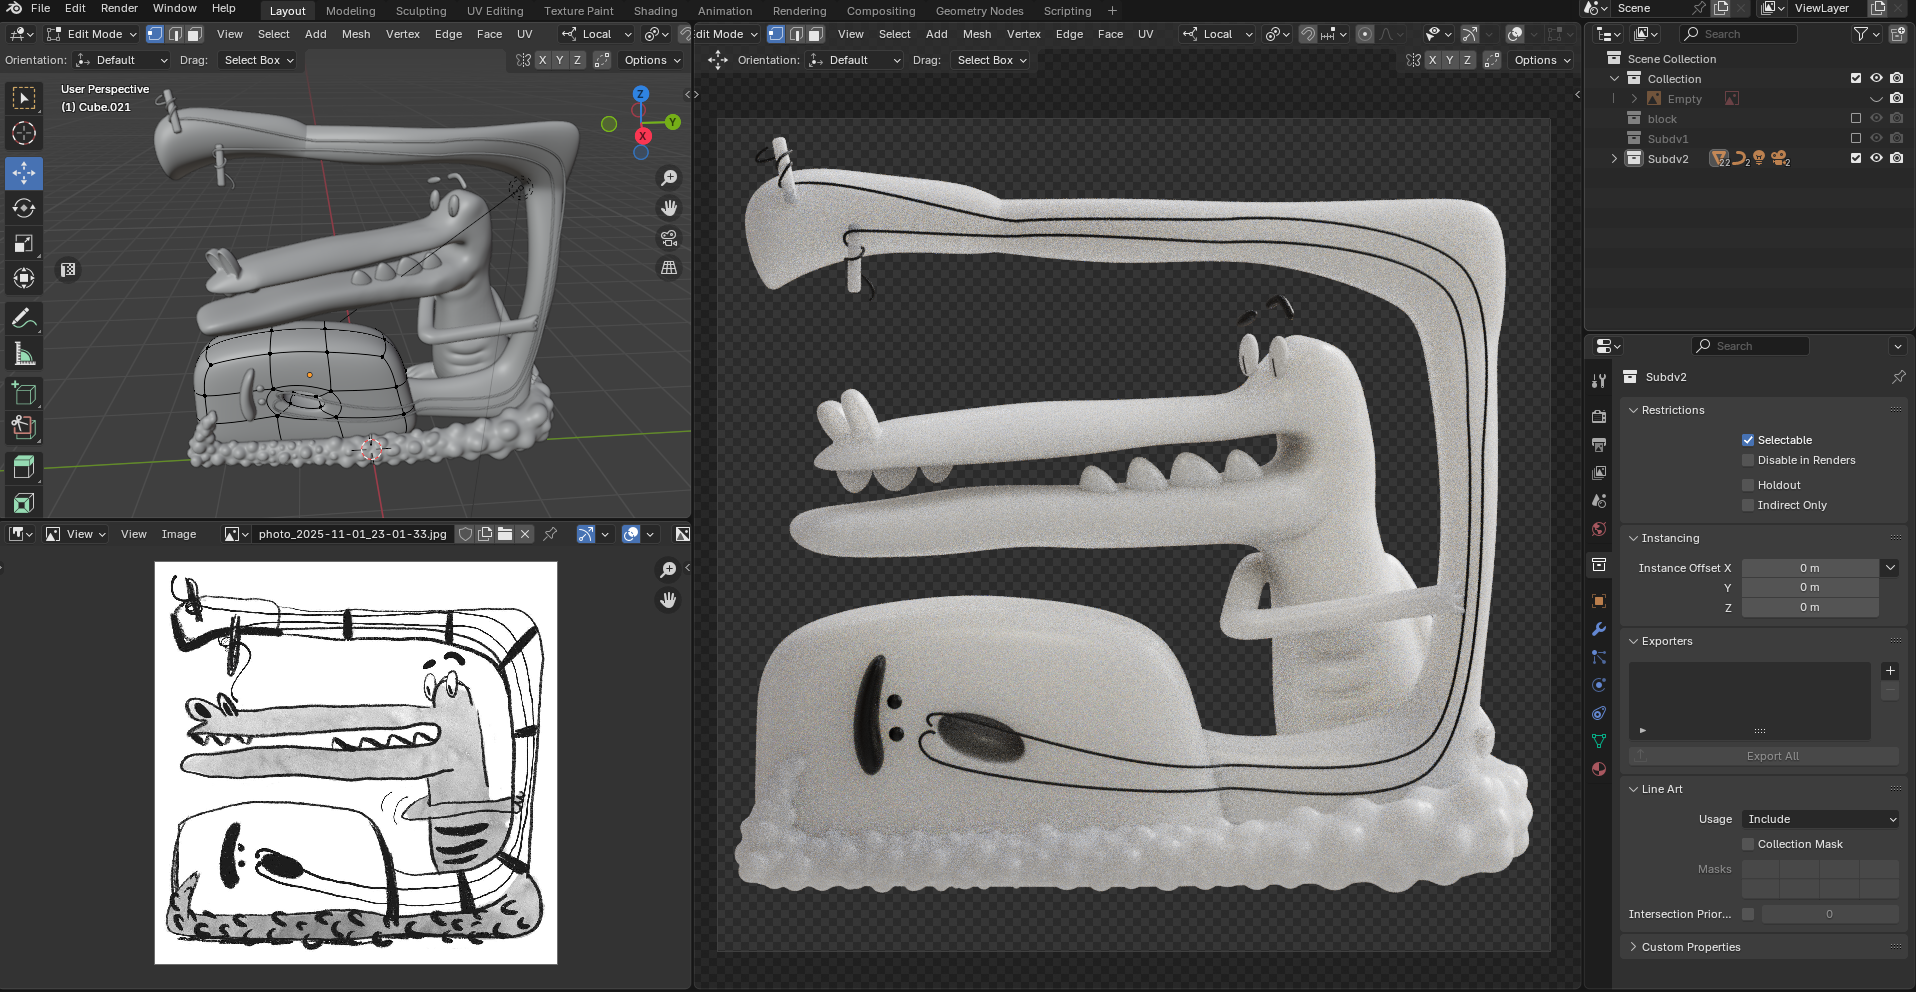Add a new exporter with plus button

click(1890, 671)
